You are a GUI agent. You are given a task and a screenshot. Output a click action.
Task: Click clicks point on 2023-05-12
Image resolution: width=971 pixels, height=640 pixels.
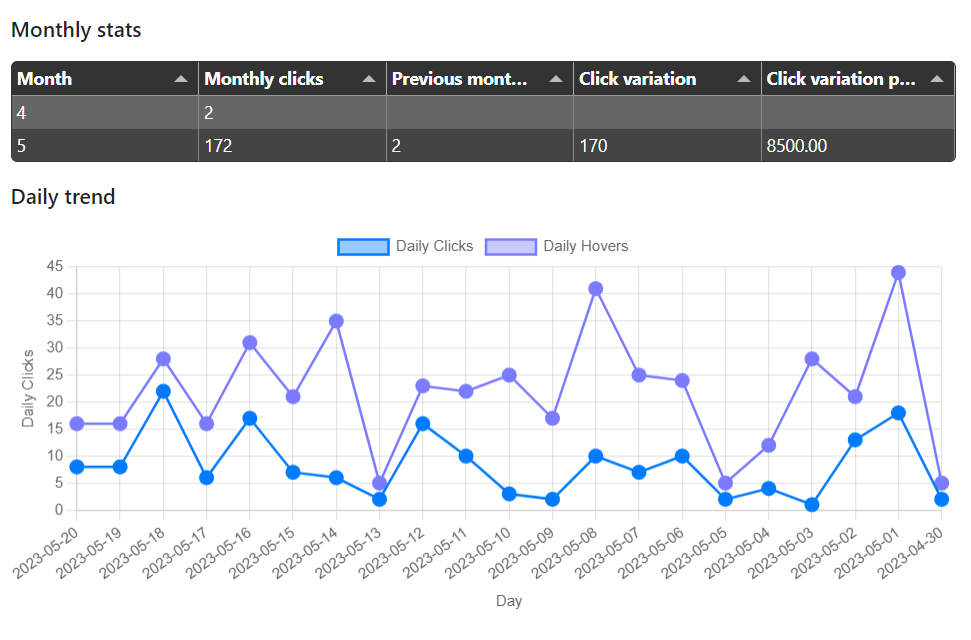[x=423, y=424]
